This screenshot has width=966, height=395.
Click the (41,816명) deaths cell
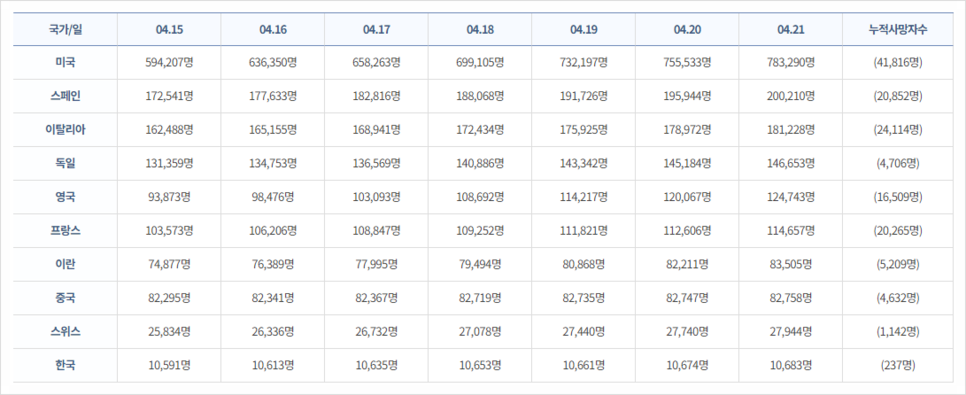point(898,62)
